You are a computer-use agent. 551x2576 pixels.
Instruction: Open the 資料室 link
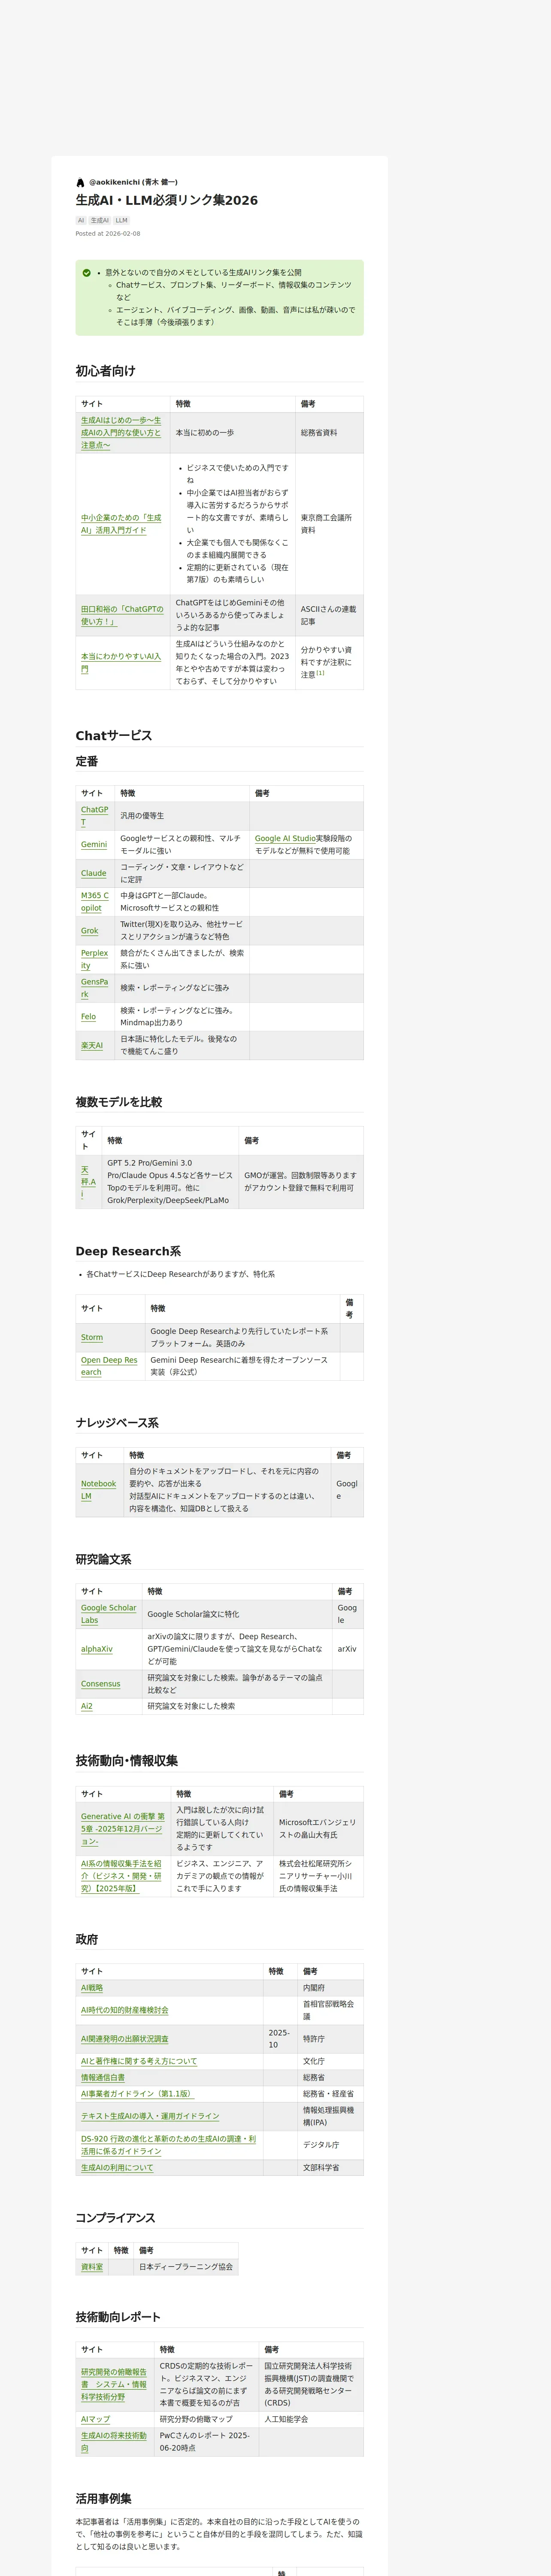pyautogui.click(x=92, y=2267)
